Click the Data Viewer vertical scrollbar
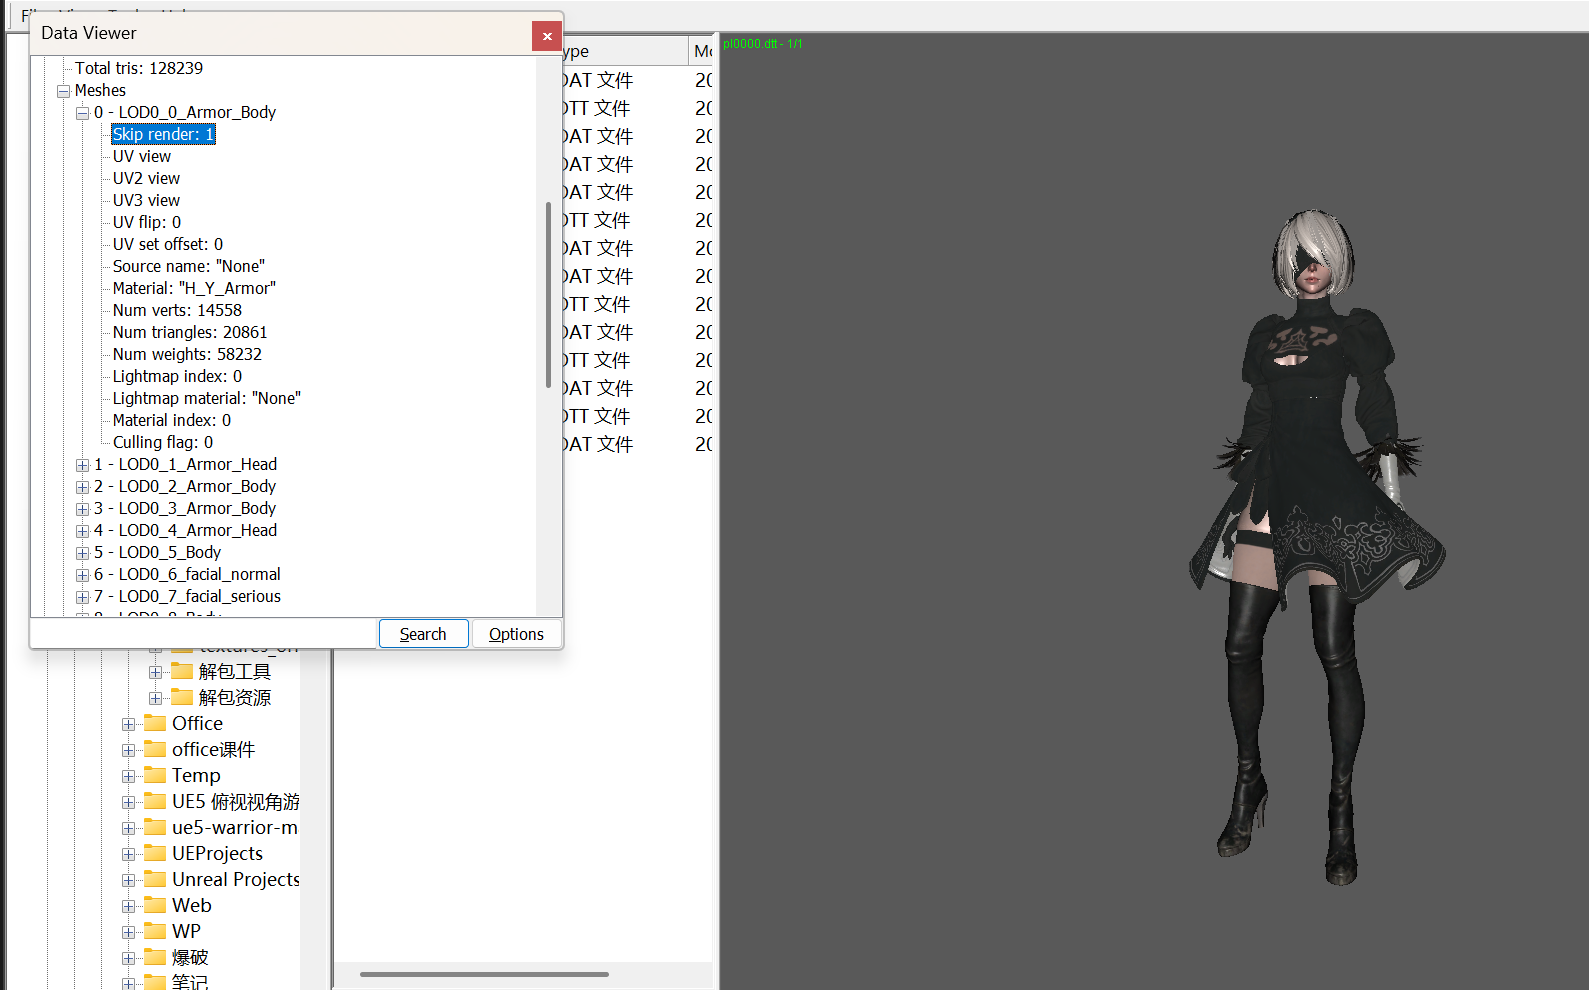 pyautogui.click(x=548, y=295)
